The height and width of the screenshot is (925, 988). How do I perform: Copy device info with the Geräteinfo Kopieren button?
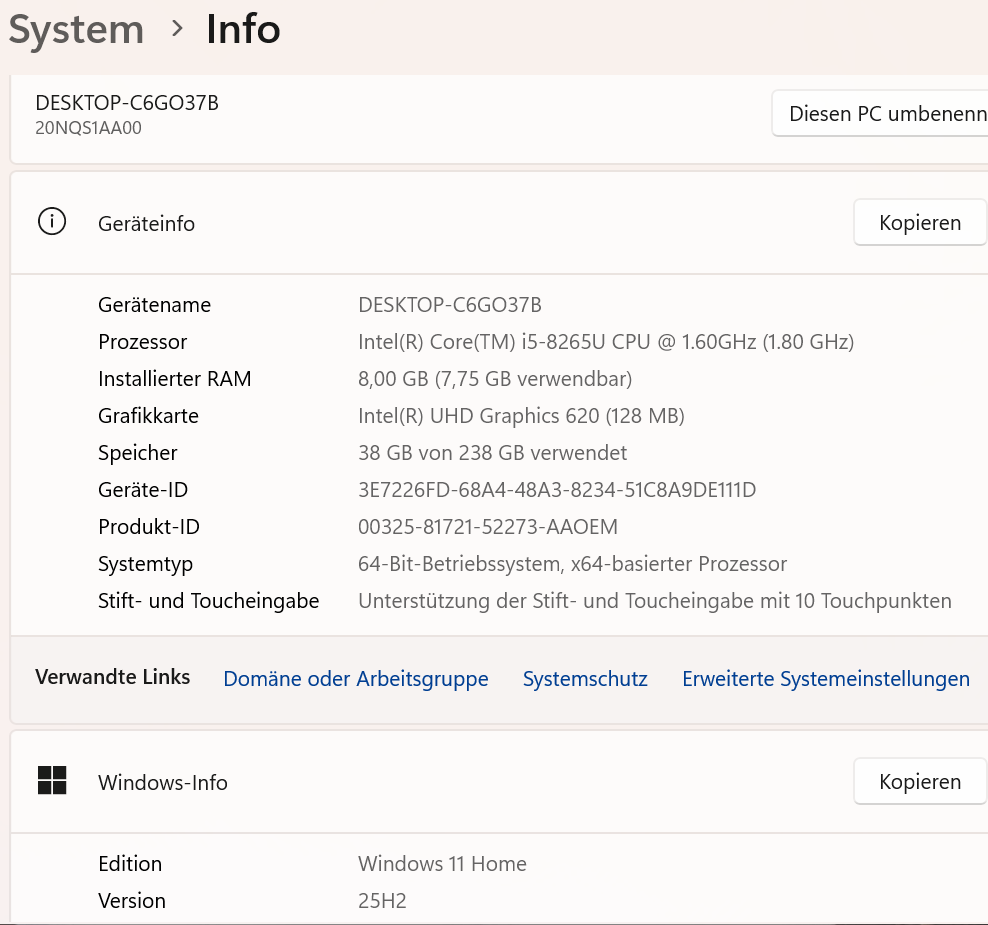[920, 222]
